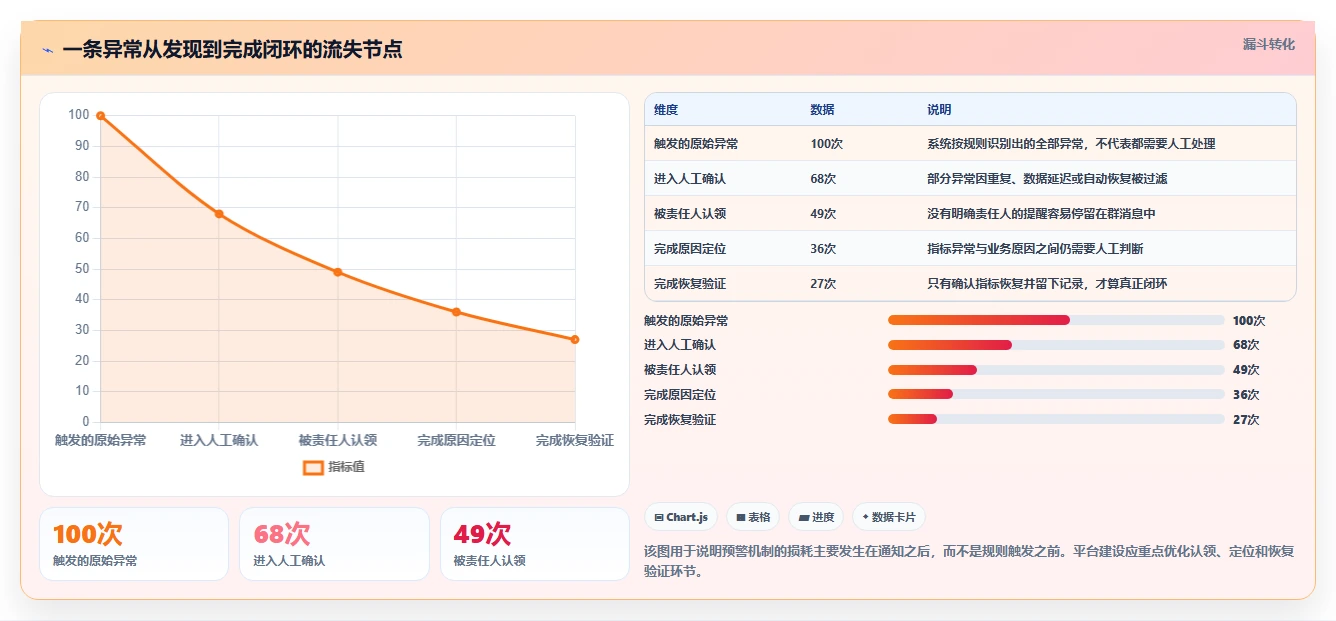Select the chart point for 被责任人认领
This screenshot has width=1336, height=621.
coord(337,272)
